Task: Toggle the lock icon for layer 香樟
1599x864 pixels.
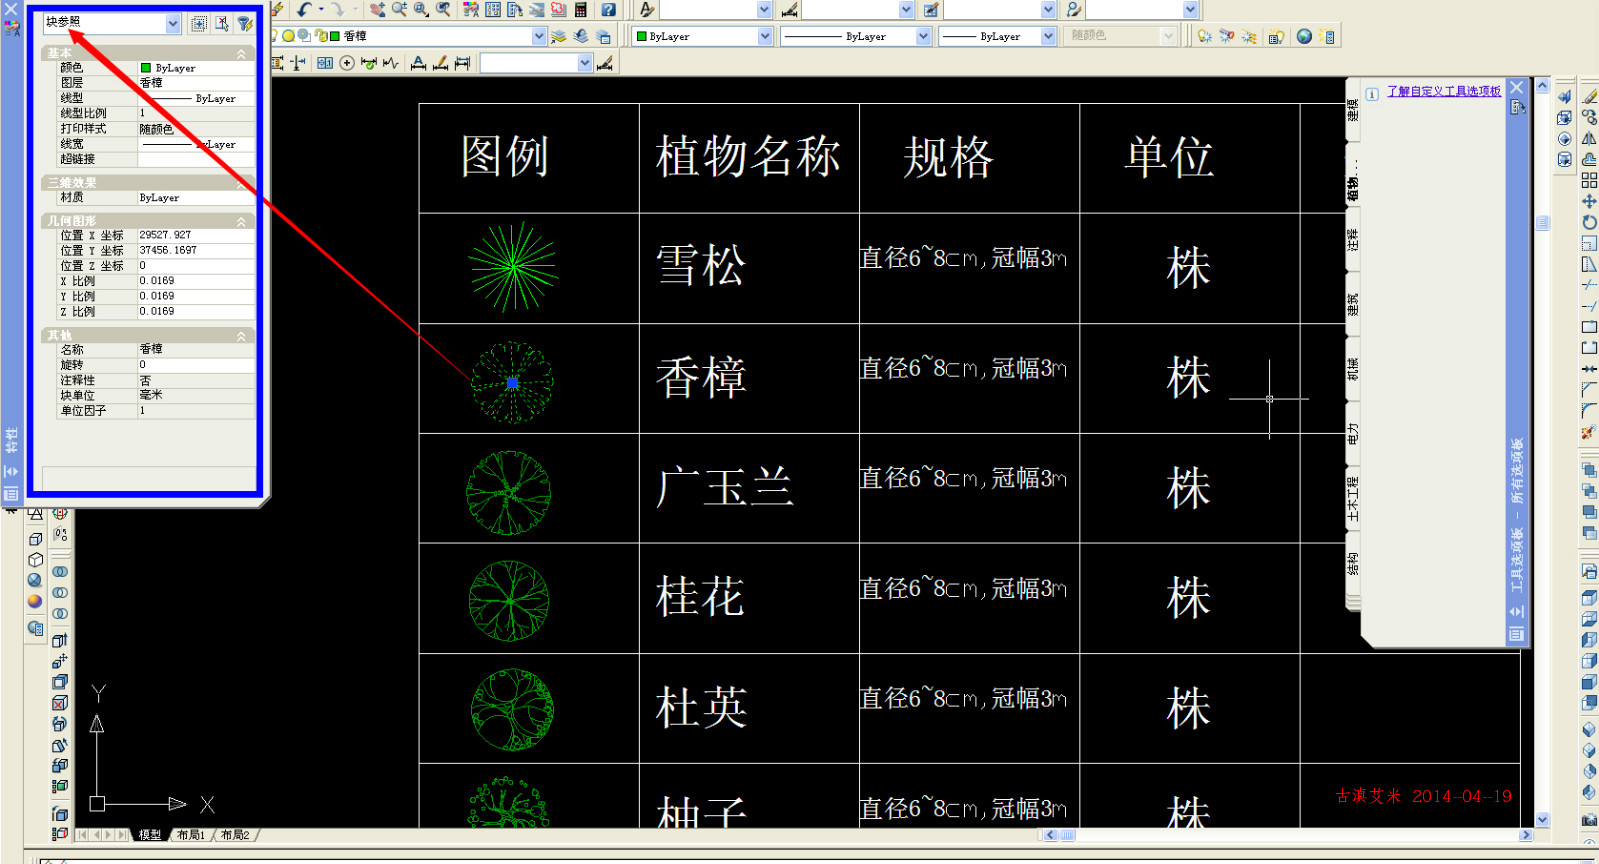Action: (321, 36)
